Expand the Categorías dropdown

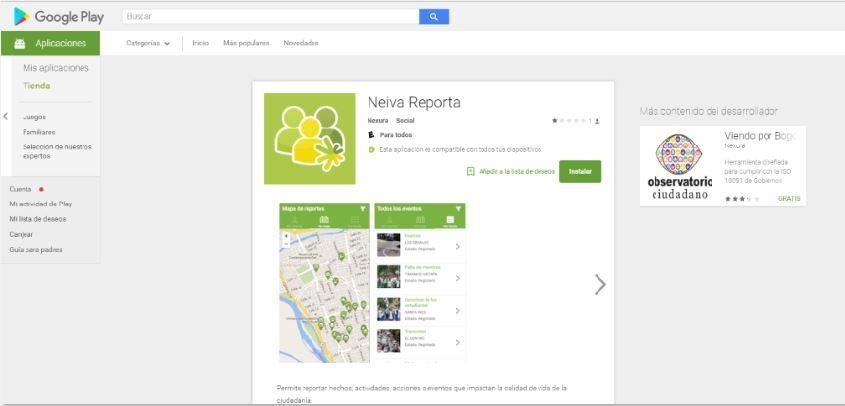147,43
